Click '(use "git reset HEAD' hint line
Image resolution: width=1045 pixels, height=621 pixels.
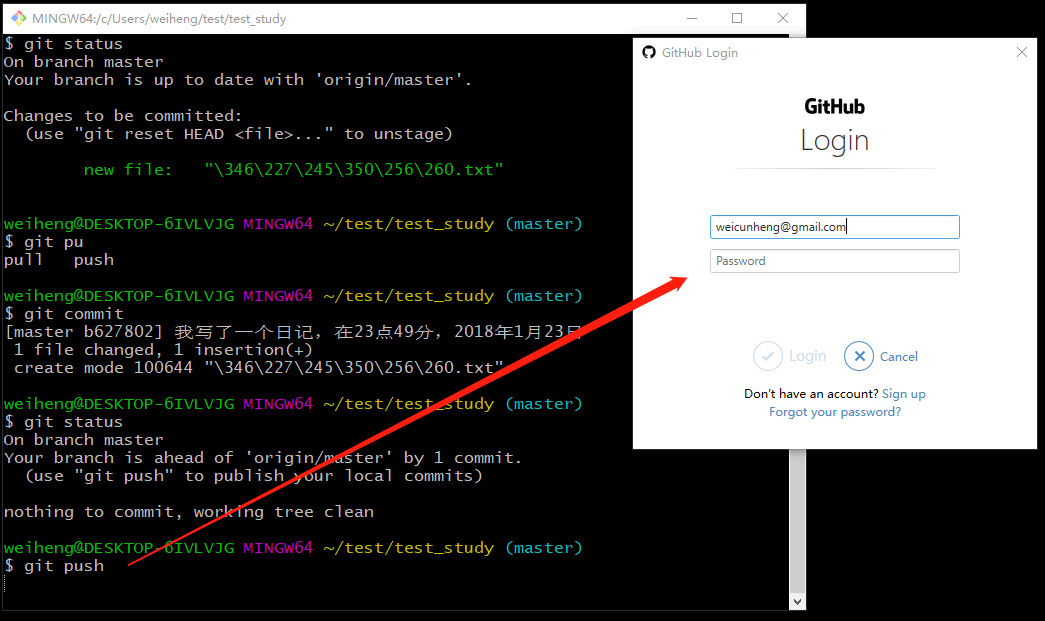point(239,134)
